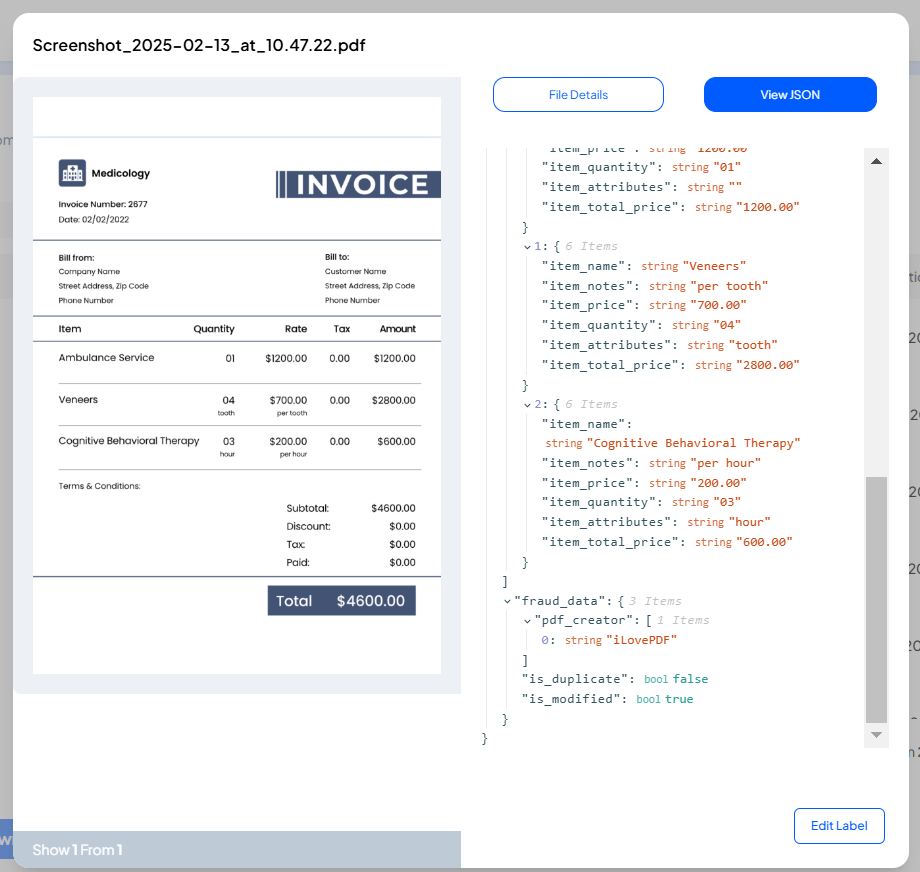Image resolution: width=920 pixels, height=872 pixels.
Task: Click the scroll down arrow in JSON panel
Action: [x=876, y=735]
